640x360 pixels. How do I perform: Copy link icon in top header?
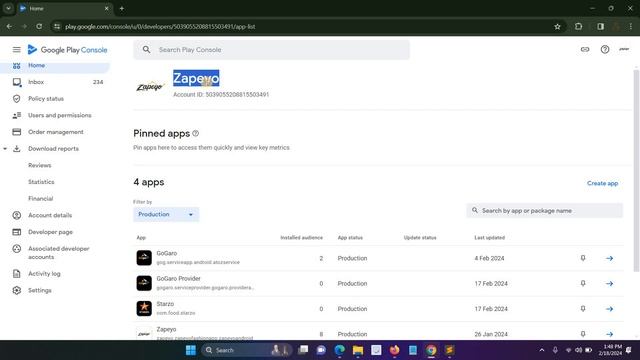pos(585,49)
